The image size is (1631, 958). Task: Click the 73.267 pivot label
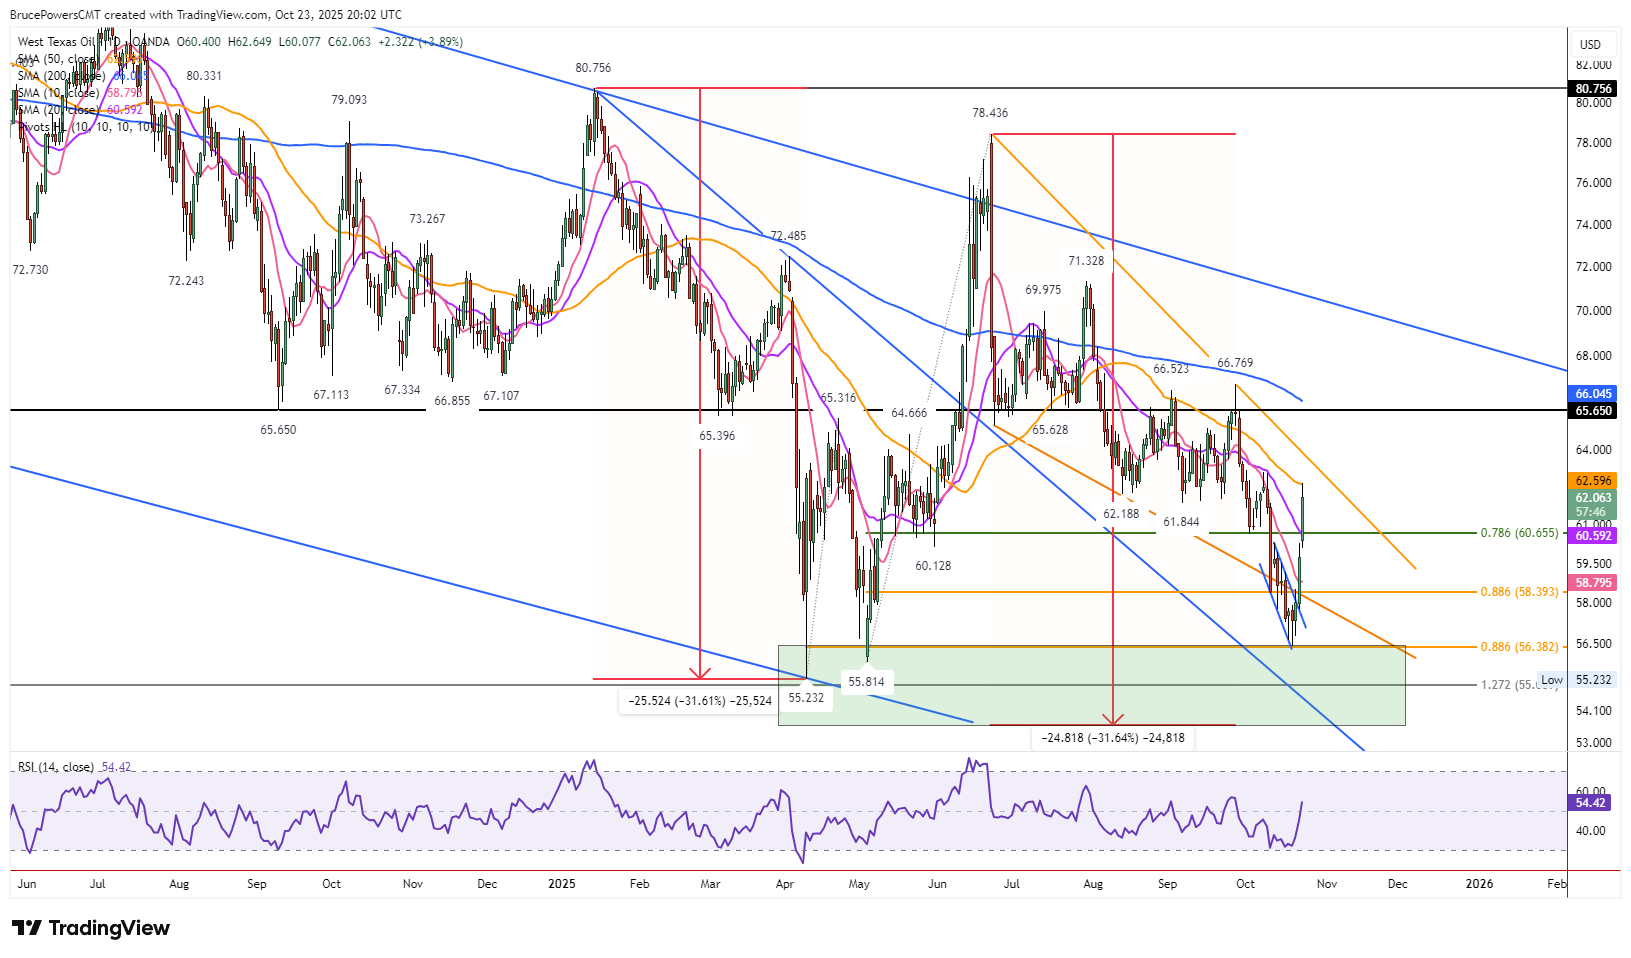coord(427,219)
